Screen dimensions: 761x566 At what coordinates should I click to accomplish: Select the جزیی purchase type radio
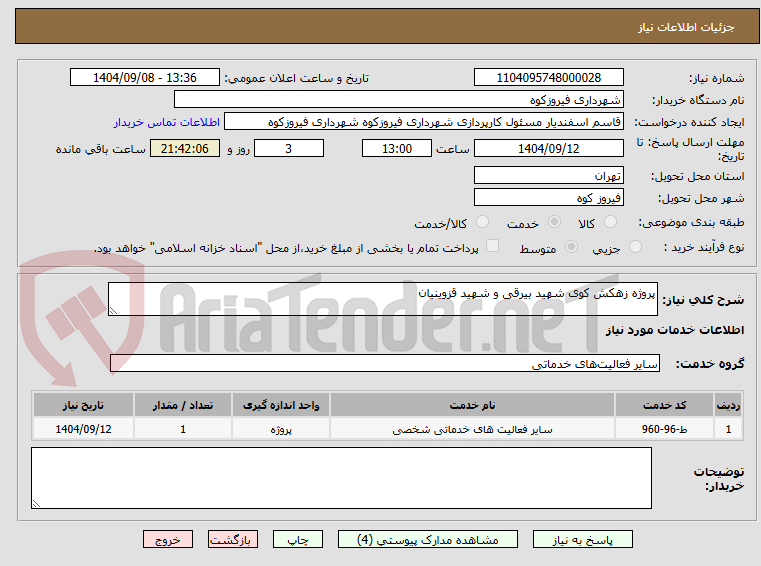[x=635, y=247]
